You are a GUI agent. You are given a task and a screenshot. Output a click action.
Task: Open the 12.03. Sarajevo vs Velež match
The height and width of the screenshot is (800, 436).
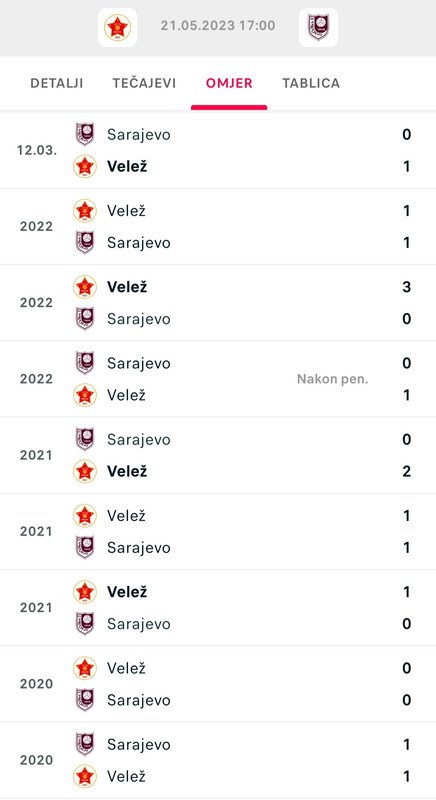[x=218, y=151]
